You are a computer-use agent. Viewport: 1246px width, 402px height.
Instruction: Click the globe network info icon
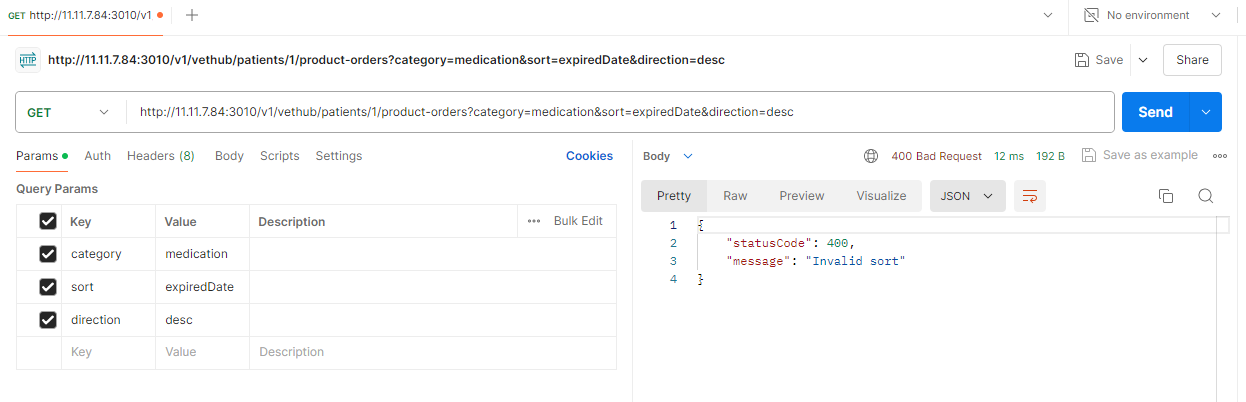click(871, 156)
